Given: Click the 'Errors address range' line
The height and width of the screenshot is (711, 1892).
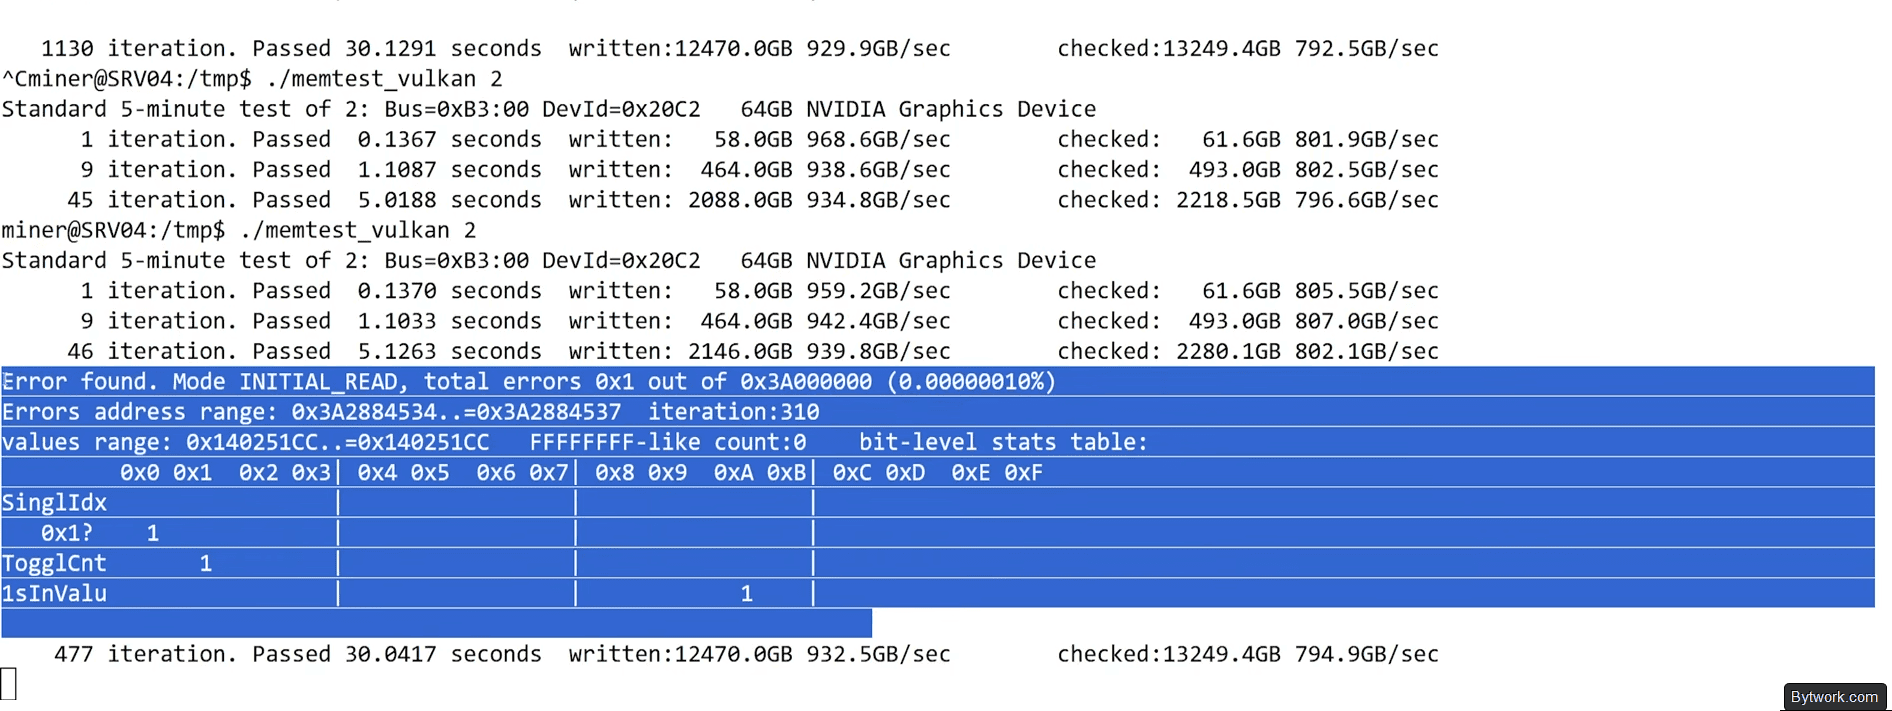Looking at the screenshot, I should 411,412.
